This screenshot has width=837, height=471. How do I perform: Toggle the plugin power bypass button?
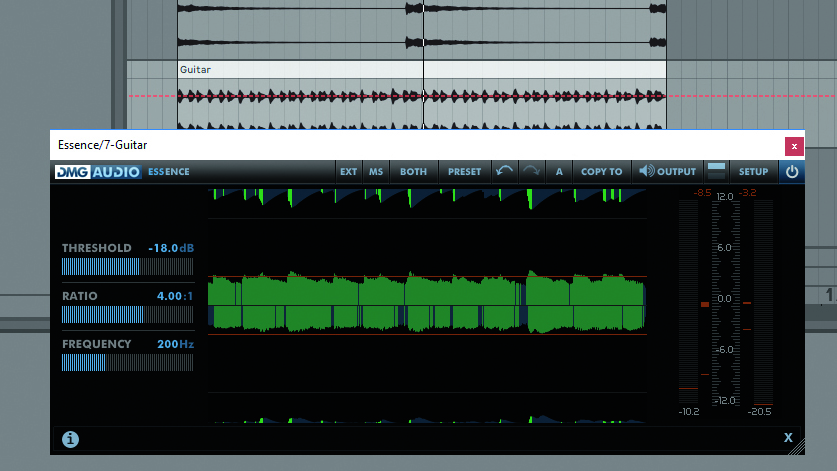(x=792, y=171)
